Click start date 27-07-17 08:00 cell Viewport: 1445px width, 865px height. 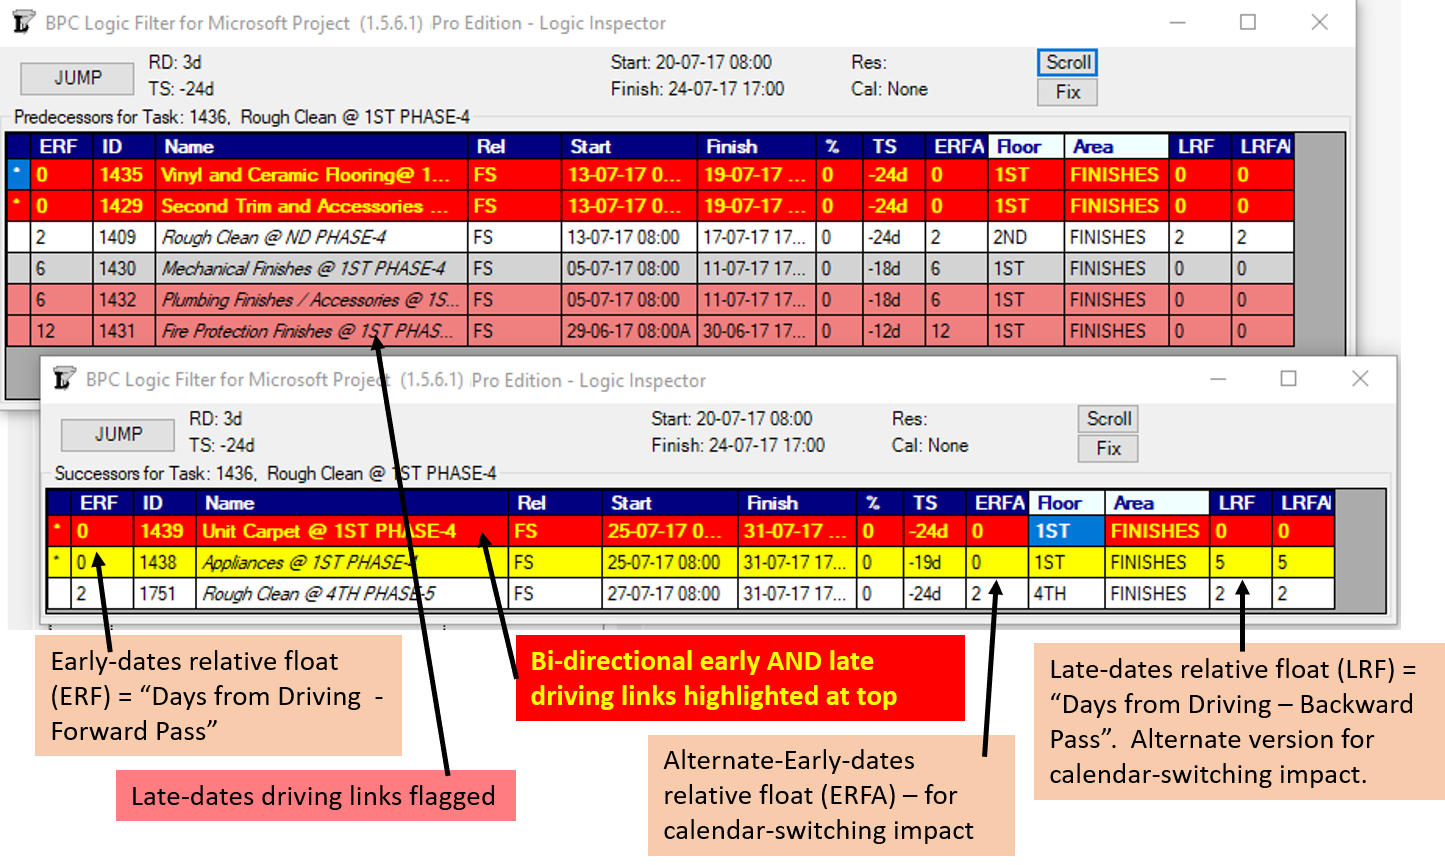670,593
